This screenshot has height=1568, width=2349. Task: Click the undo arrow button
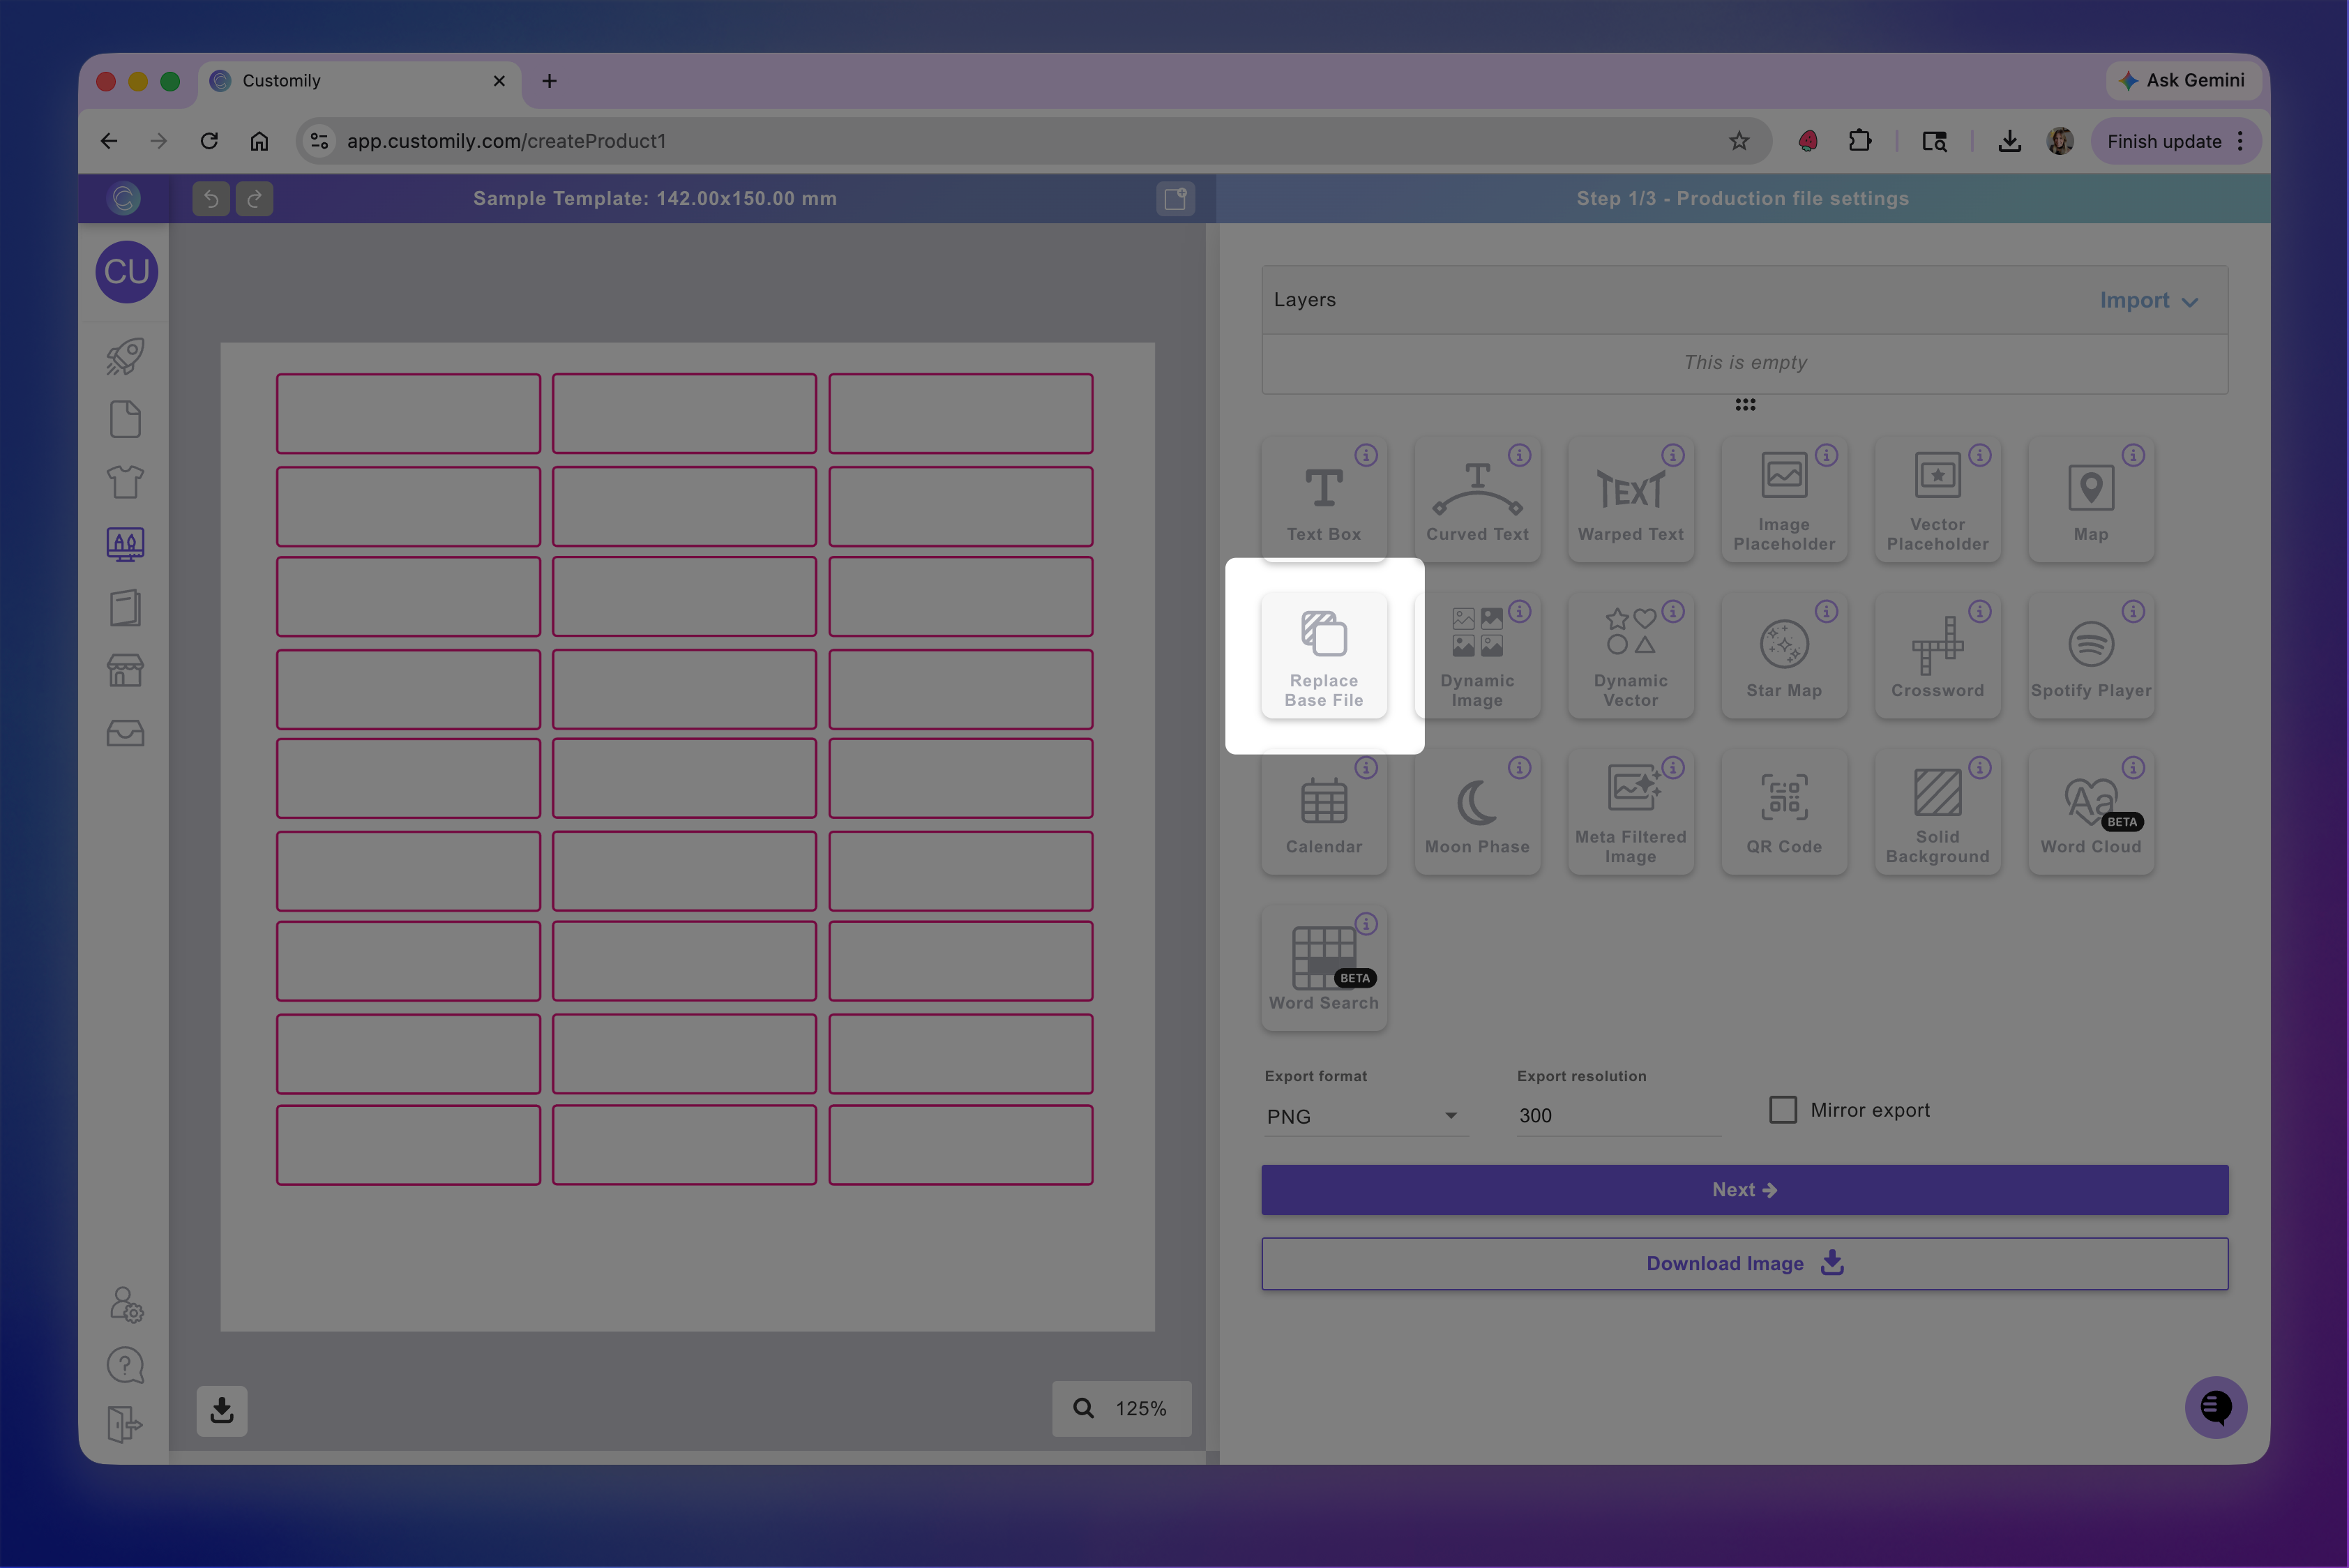pyautogui.click(x=211, y=198)
